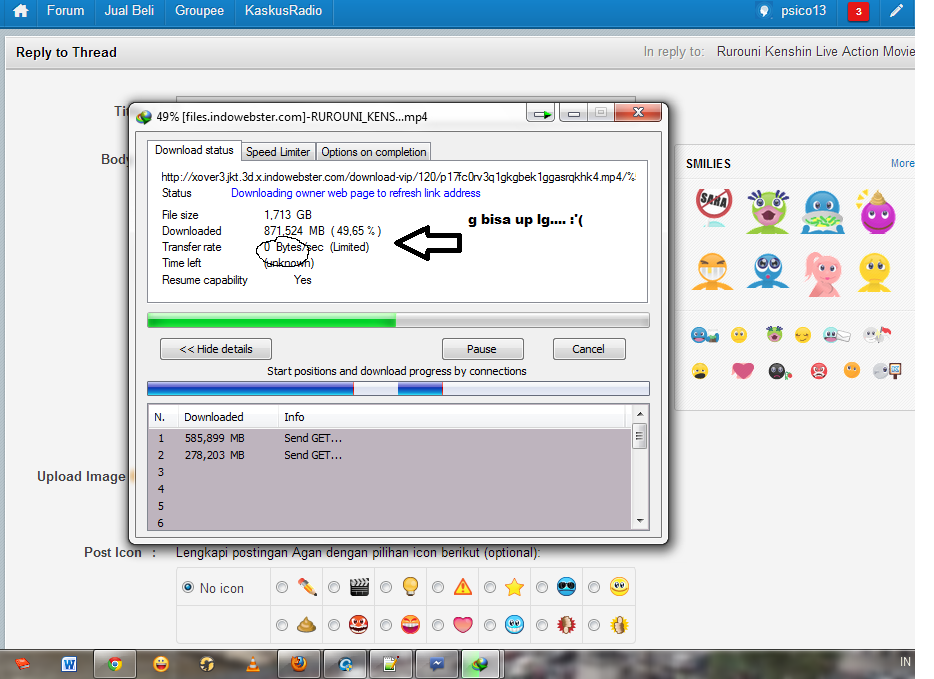Open the Groupee menu item
Image resolution: width=934 pixels, height=679 pixels.
(x=200, y=11)
